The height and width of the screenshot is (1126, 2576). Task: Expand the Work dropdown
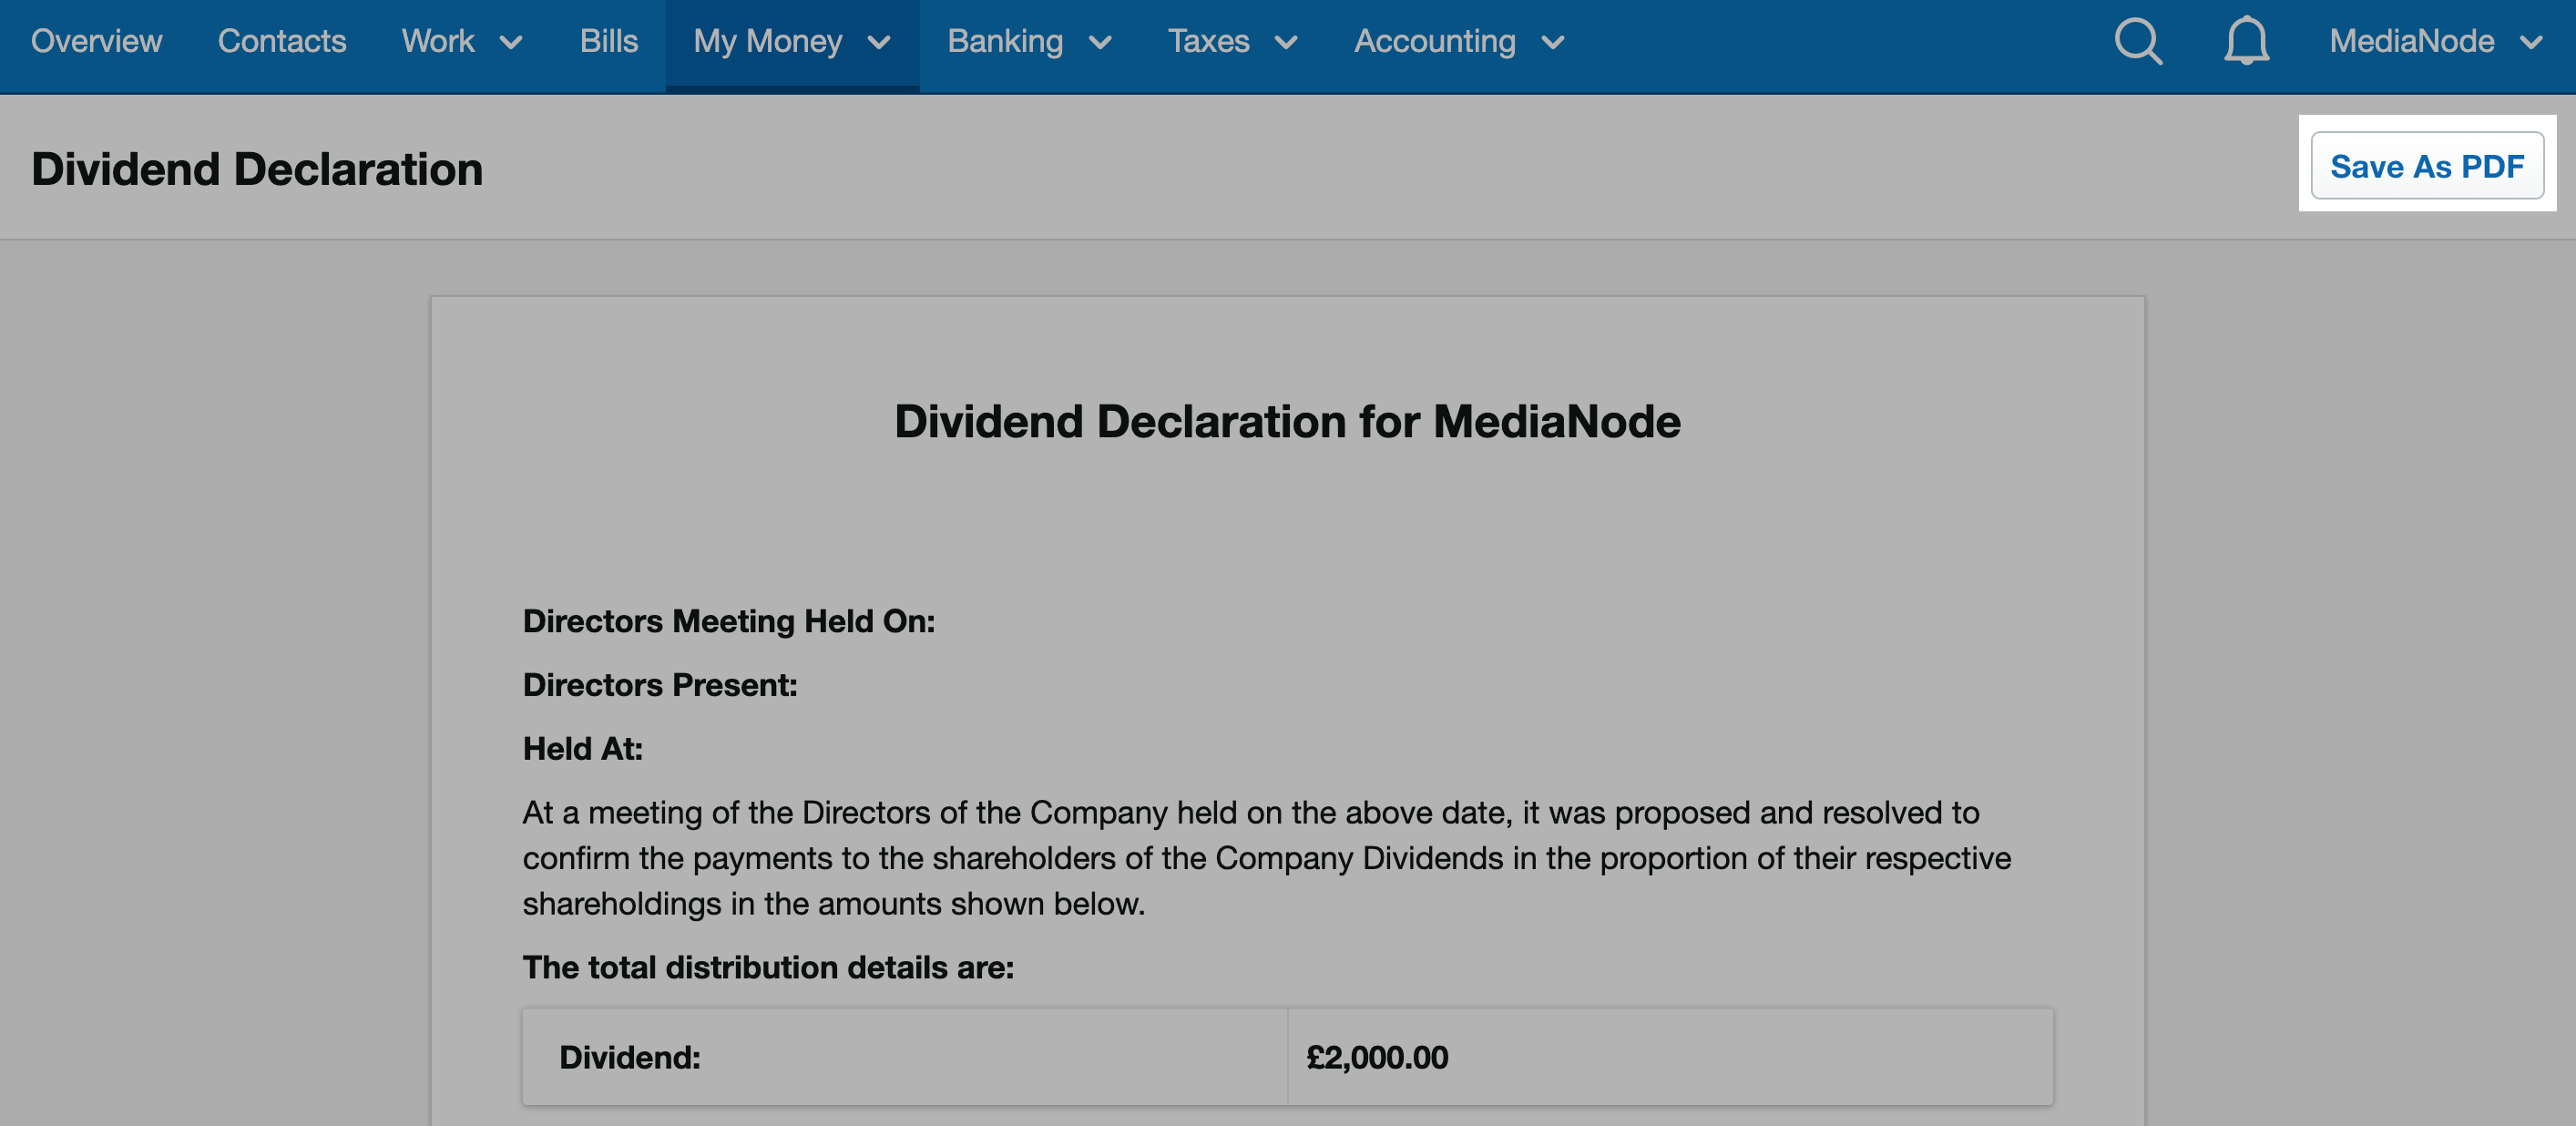[460, 42]
